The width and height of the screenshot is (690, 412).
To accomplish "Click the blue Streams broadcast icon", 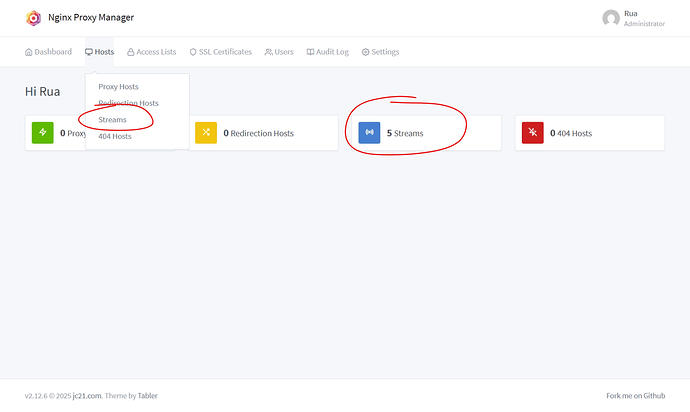I will (x=369, y=132).
